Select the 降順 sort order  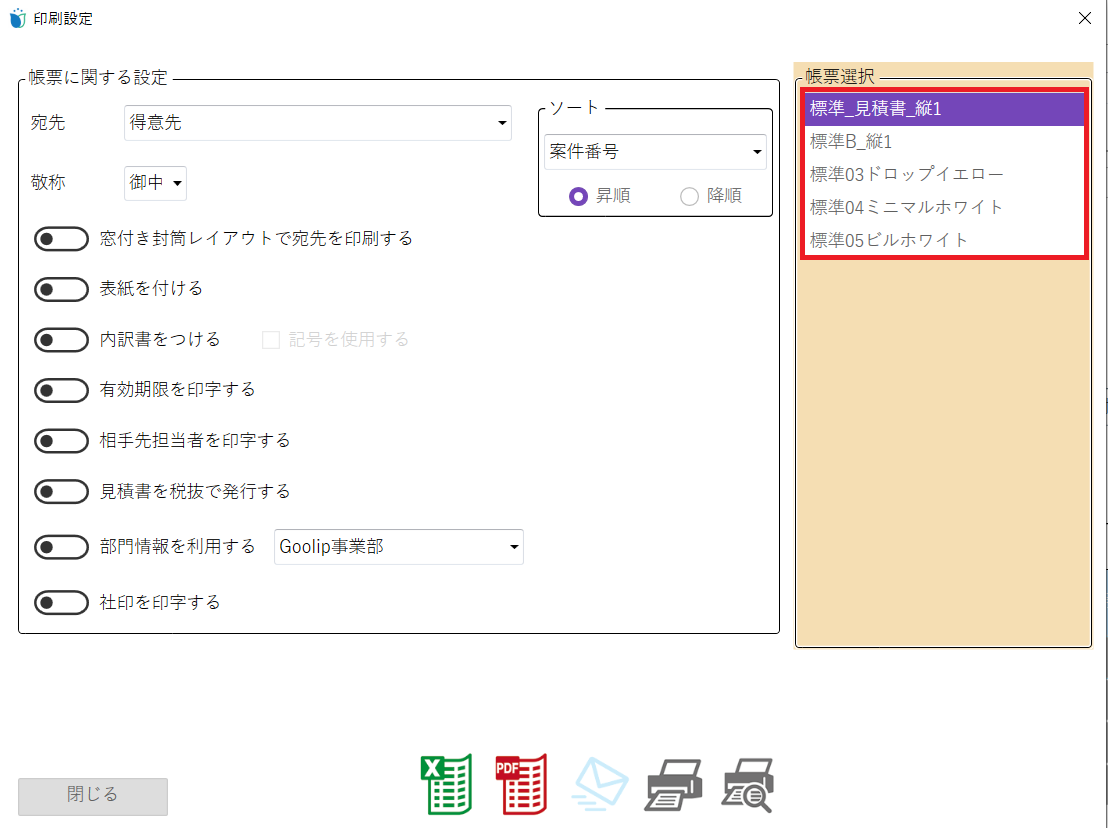coord(689,196)
